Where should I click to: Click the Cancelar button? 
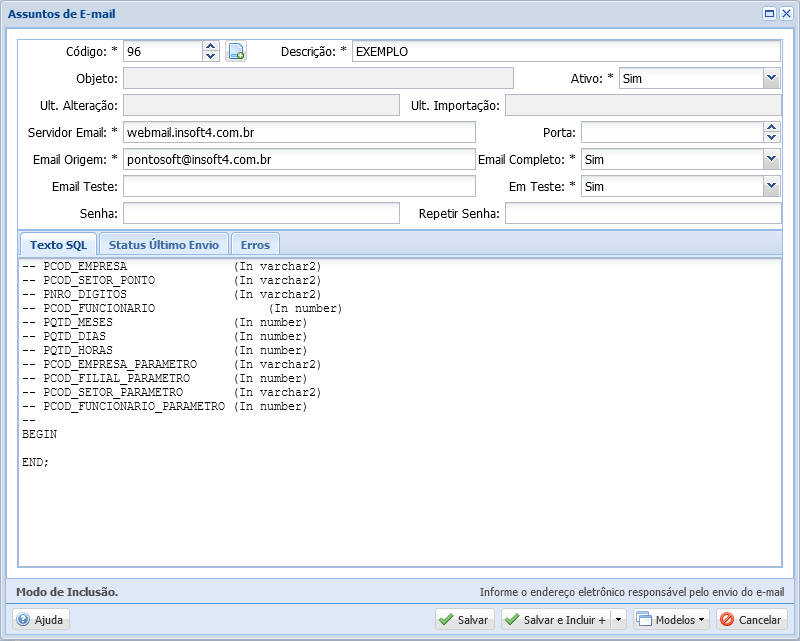click(751, 620)
